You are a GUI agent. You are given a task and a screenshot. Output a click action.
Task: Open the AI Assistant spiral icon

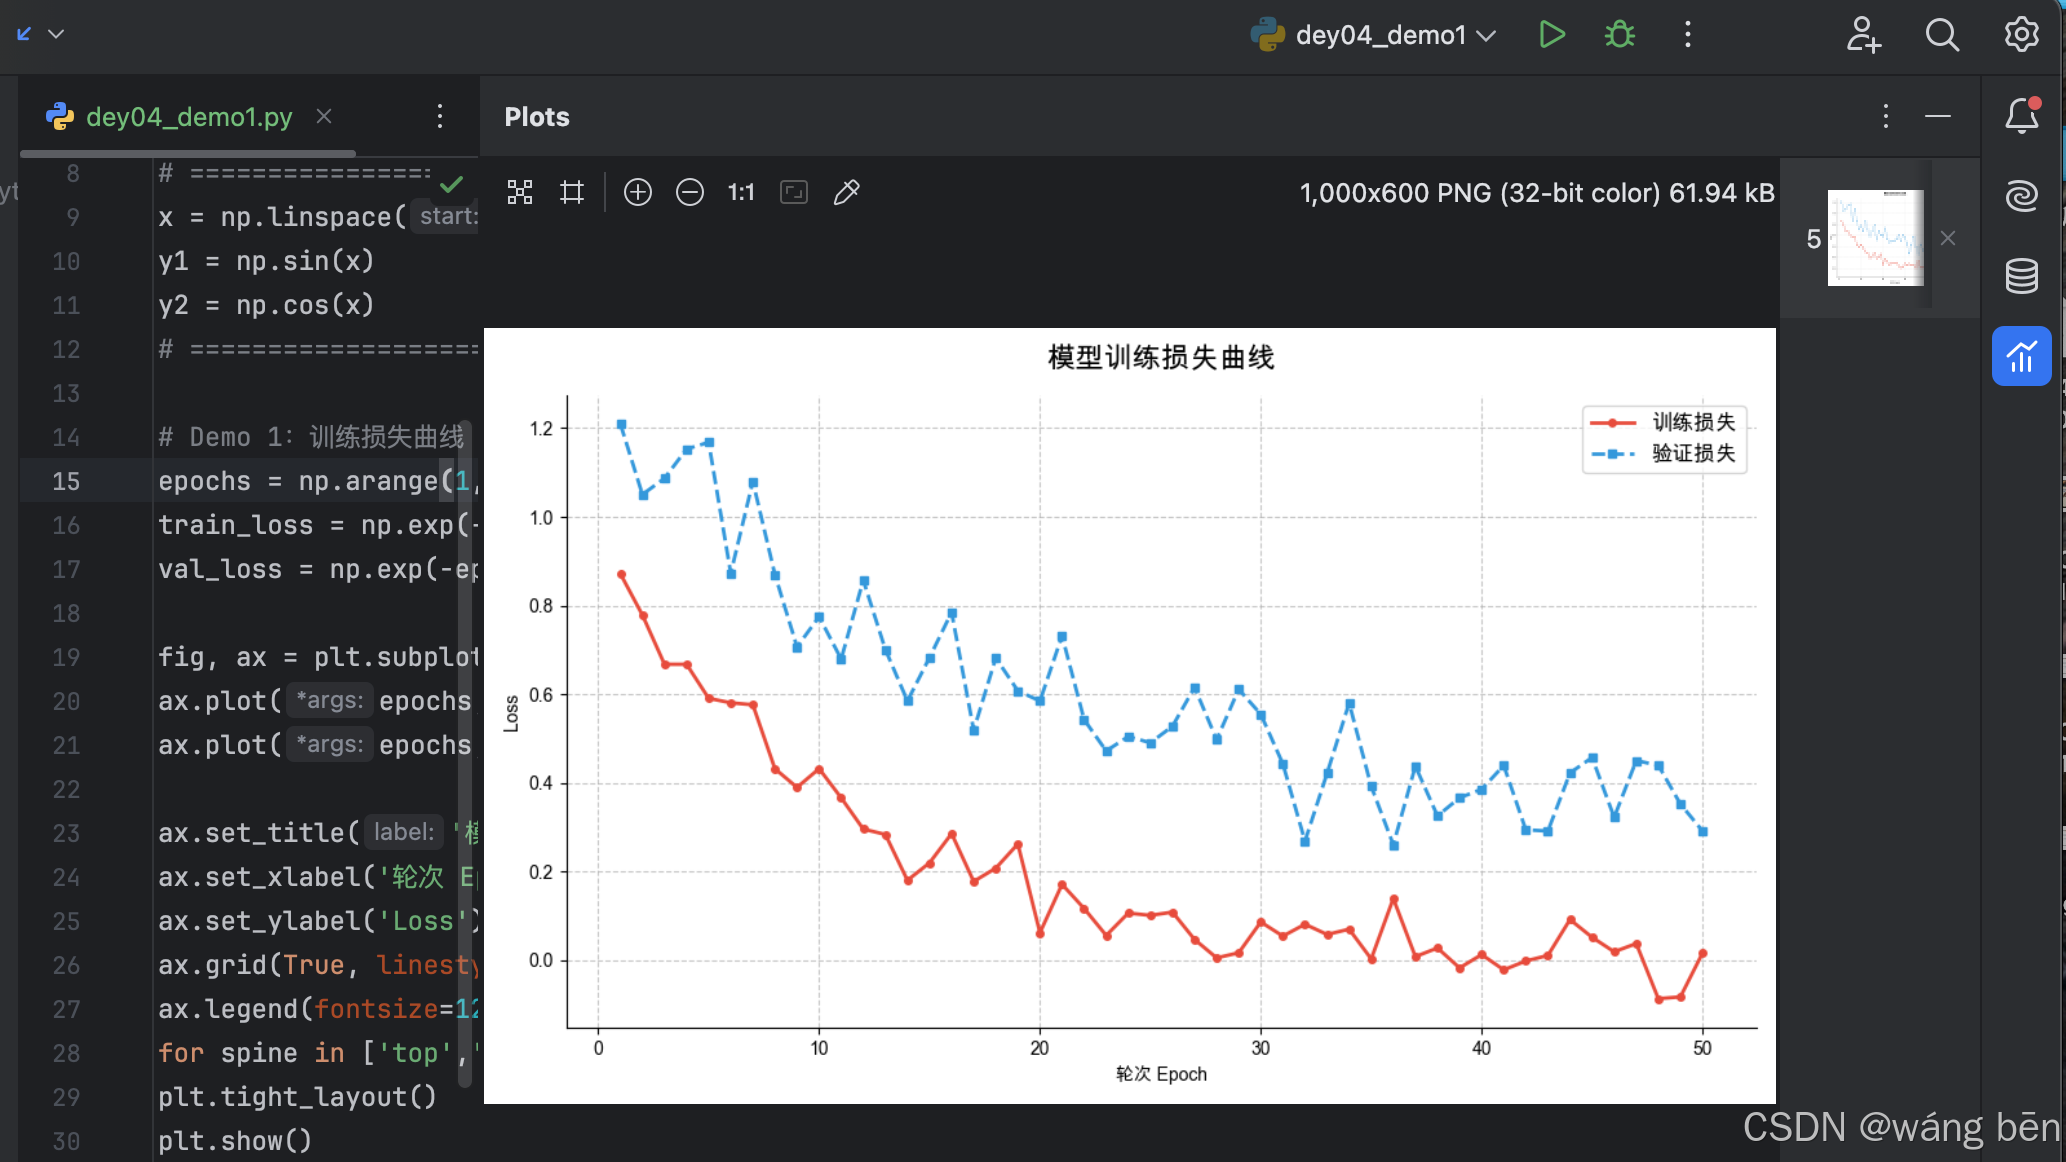click(x=2021, y=195)
